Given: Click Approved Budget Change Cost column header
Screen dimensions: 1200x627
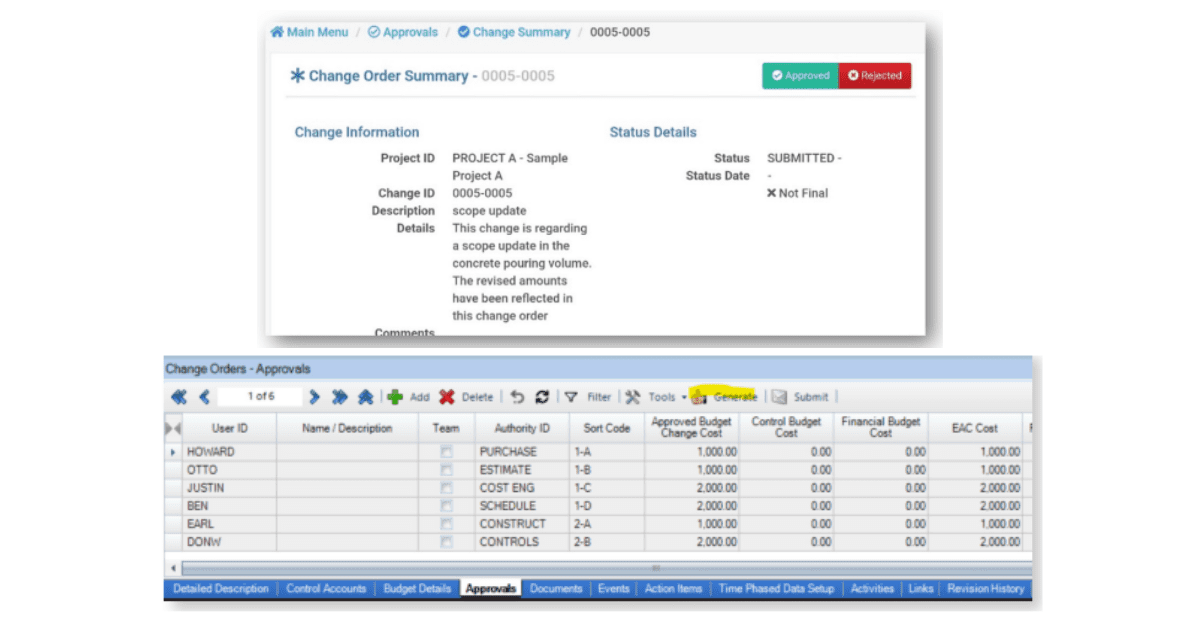Looking at the screenshot, I should pyautogui.click(x=692, y=428).
